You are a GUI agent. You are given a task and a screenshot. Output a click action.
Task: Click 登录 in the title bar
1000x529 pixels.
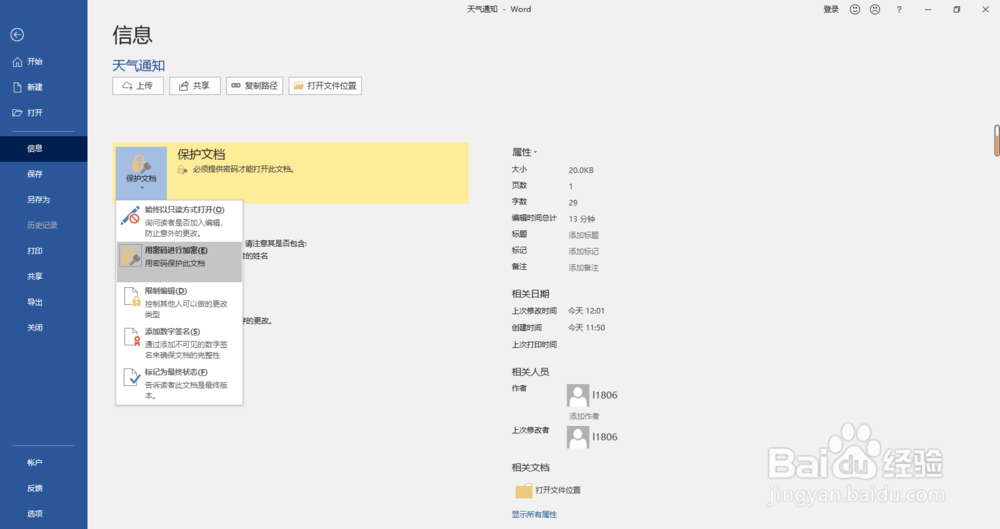point(831,10)
